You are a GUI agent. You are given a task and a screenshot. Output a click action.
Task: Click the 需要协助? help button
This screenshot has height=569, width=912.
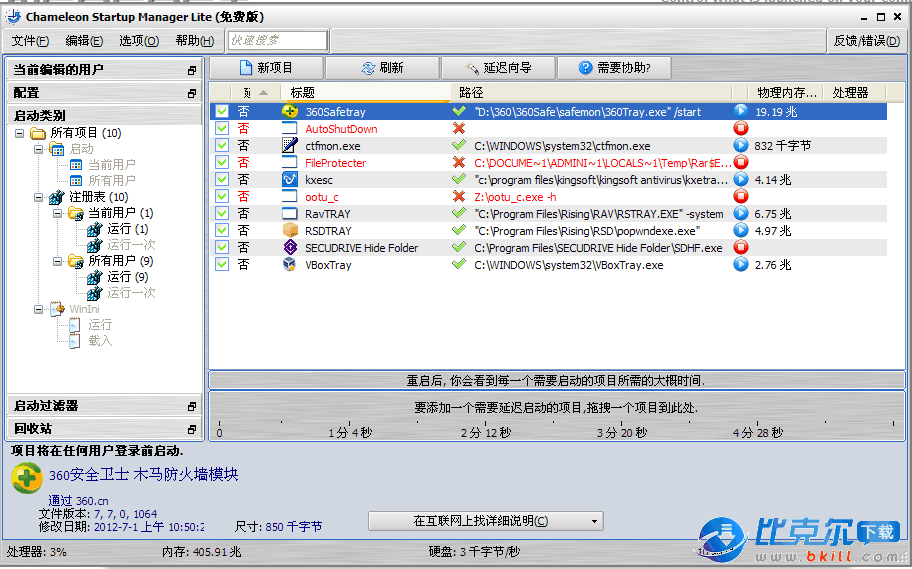(614, 68)
